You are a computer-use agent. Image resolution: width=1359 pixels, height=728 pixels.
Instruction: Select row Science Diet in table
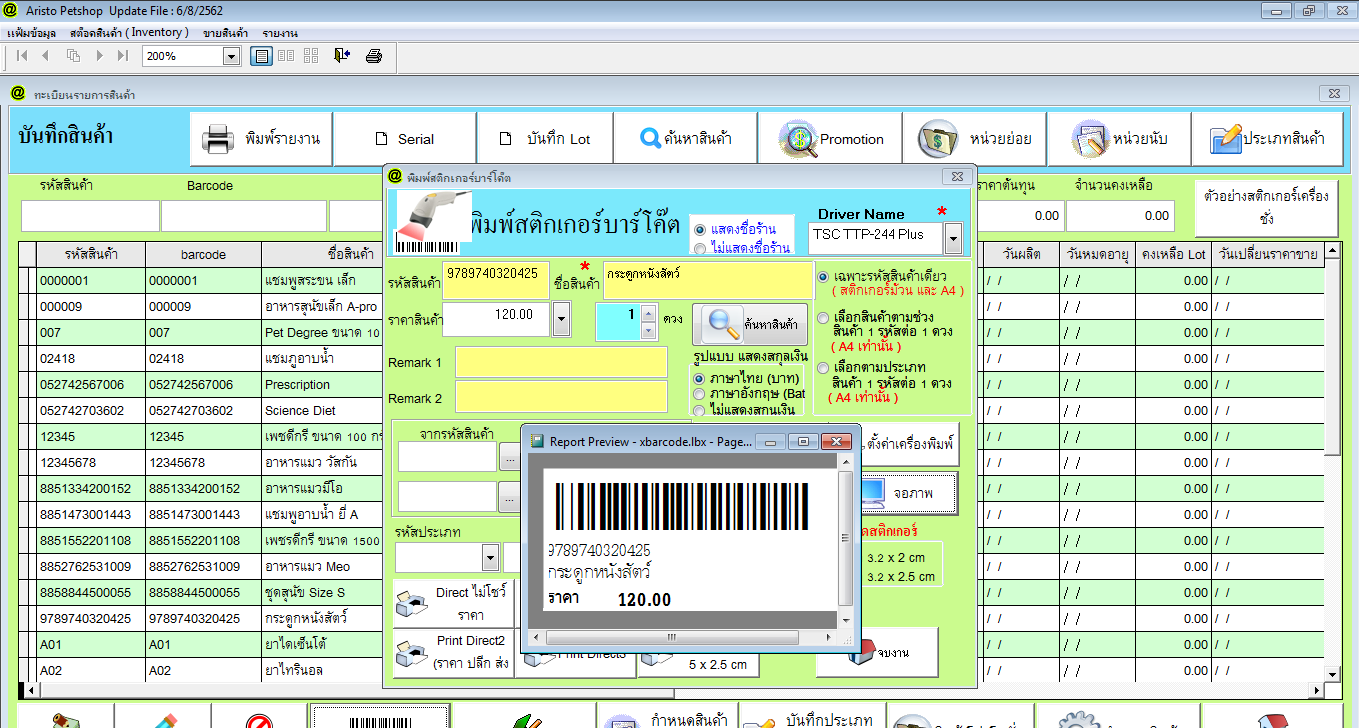point(200,410)
